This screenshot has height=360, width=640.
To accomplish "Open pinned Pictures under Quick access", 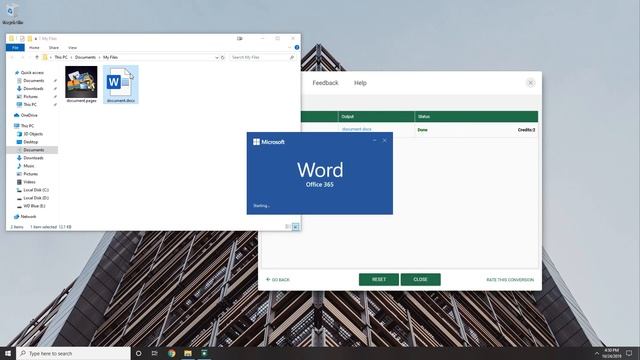I will point(30,97).
